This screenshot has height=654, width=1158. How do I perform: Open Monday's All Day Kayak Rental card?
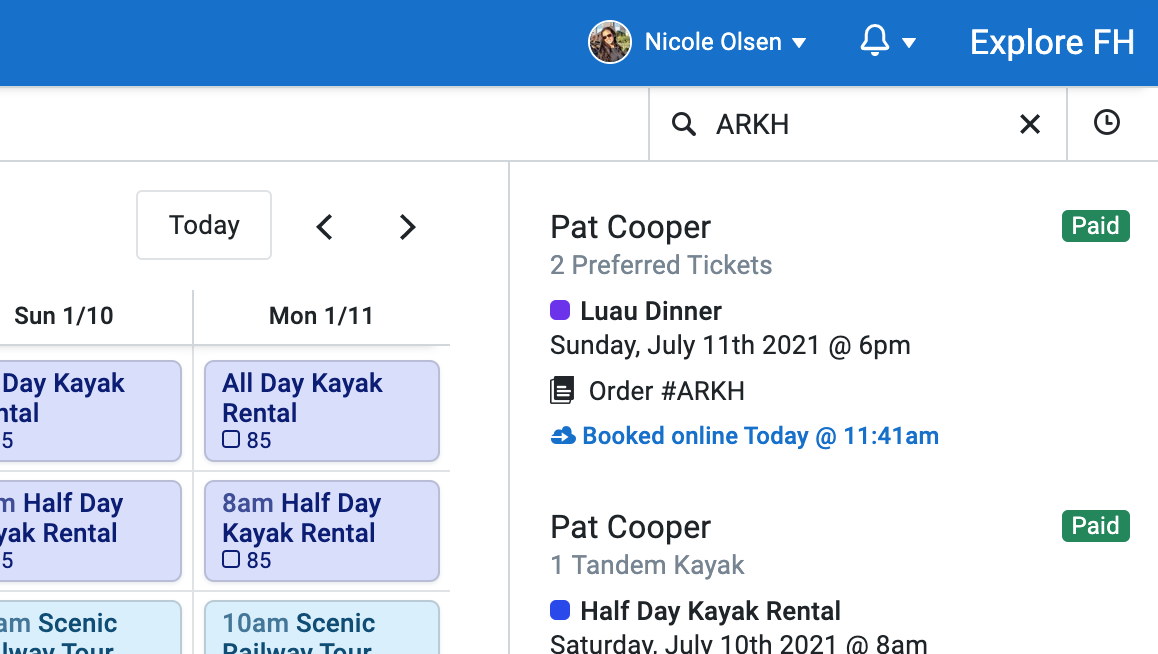[x=322, y=411]
